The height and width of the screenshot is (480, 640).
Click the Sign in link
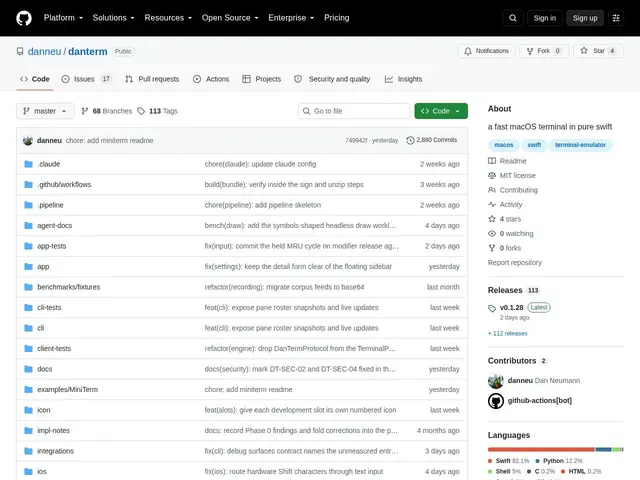(544, 18)
